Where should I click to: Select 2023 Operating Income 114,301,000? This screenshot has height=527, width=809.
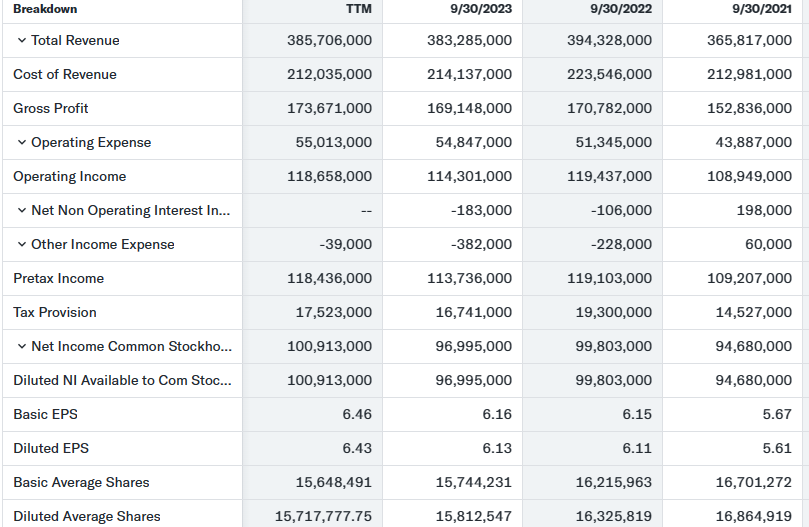[470, 177]
